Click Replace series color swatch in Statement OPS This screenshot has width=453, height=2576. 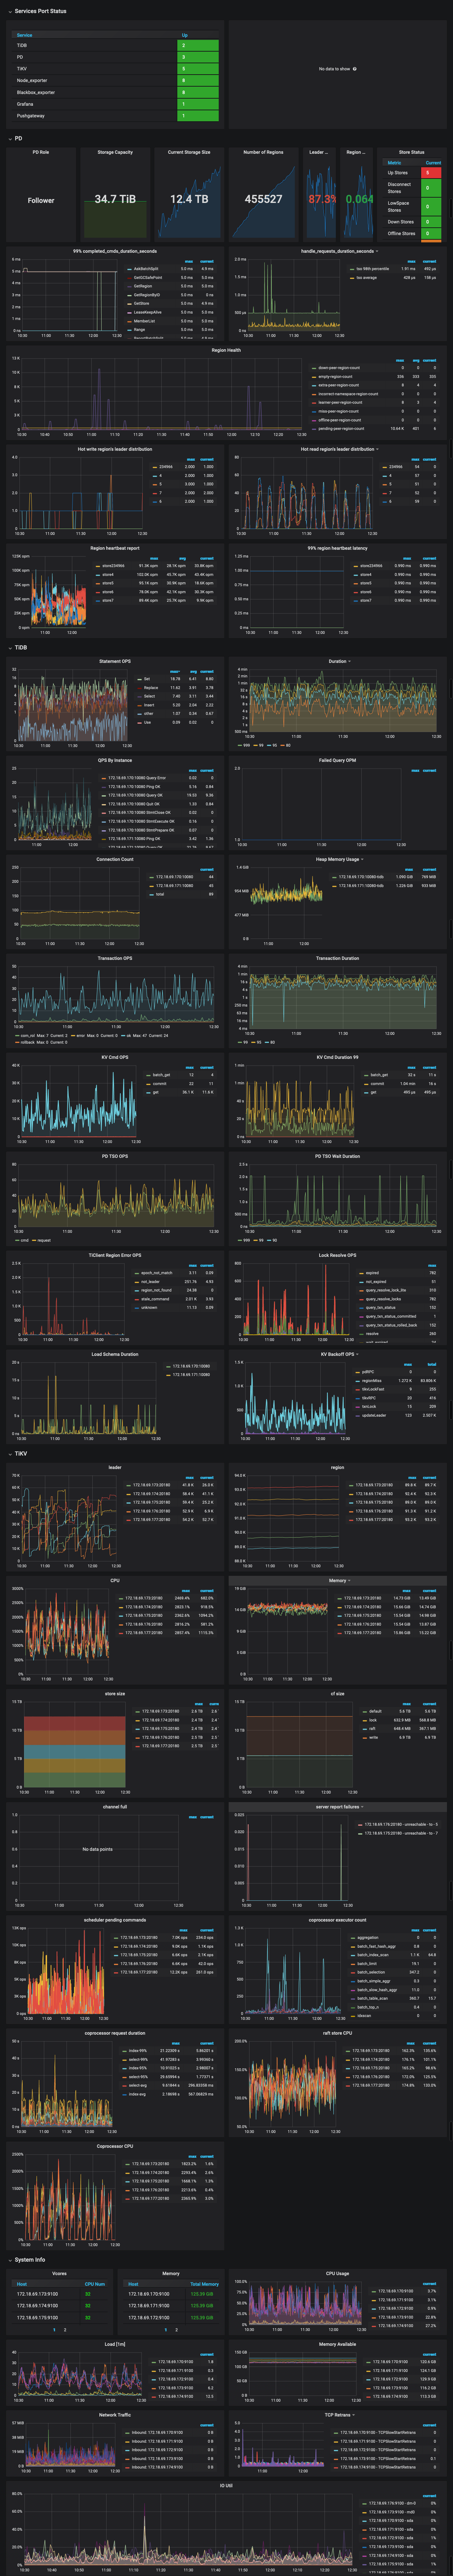[139, 688]
